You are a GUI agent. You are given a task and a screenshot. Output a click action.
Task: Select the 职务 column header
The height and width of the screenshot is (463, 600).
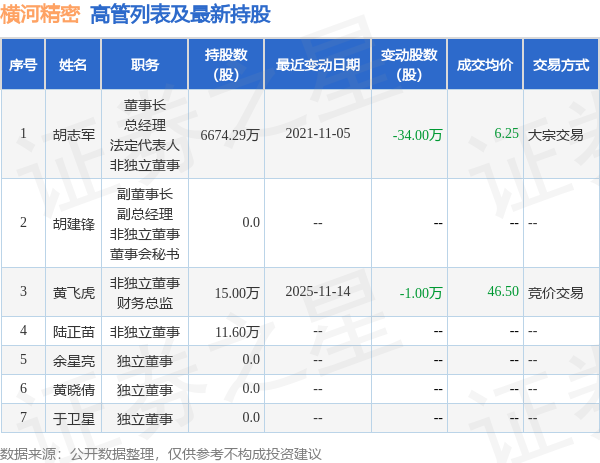coord(145,65)
